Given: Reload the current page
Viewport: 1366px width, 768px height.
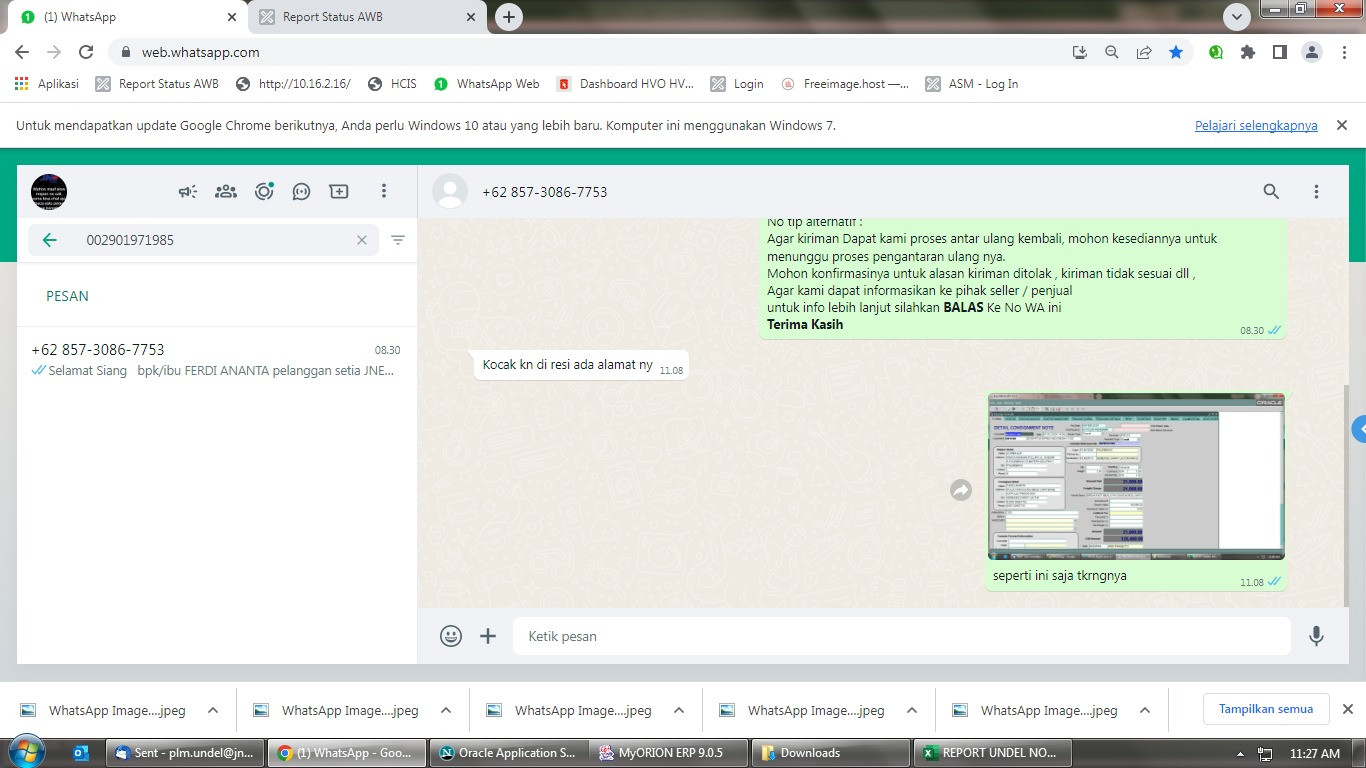Looking at the screenshot, I should click(x=86, y=52).
